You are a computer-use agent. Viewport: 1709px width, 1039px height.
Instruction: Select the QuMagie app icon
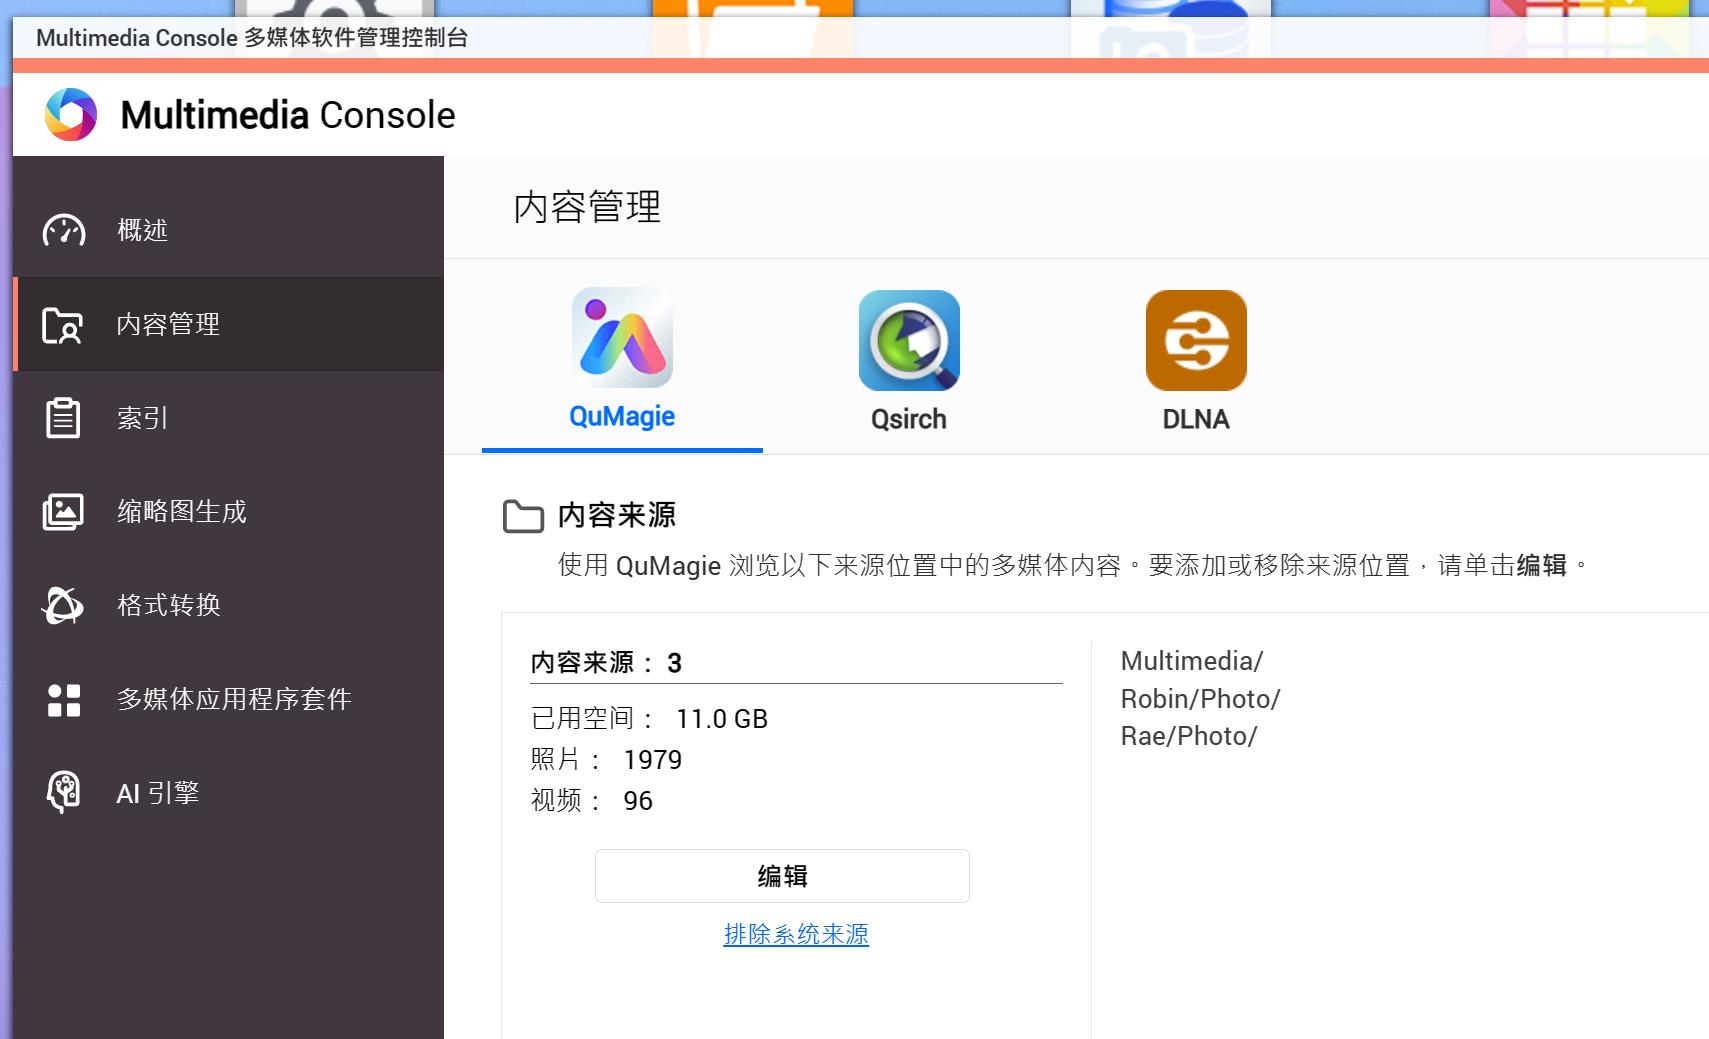[x=621, y=338]
